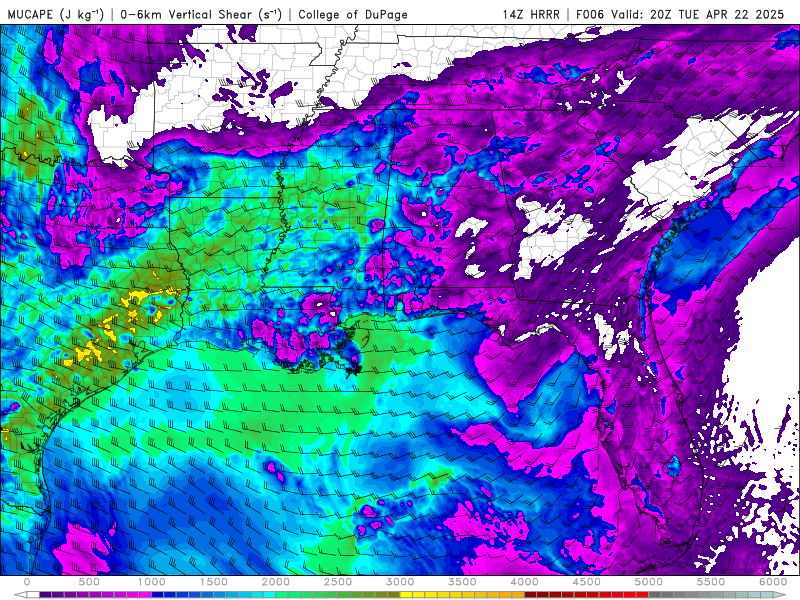Click the "2000" colorbar tick label

pos(276,582)
